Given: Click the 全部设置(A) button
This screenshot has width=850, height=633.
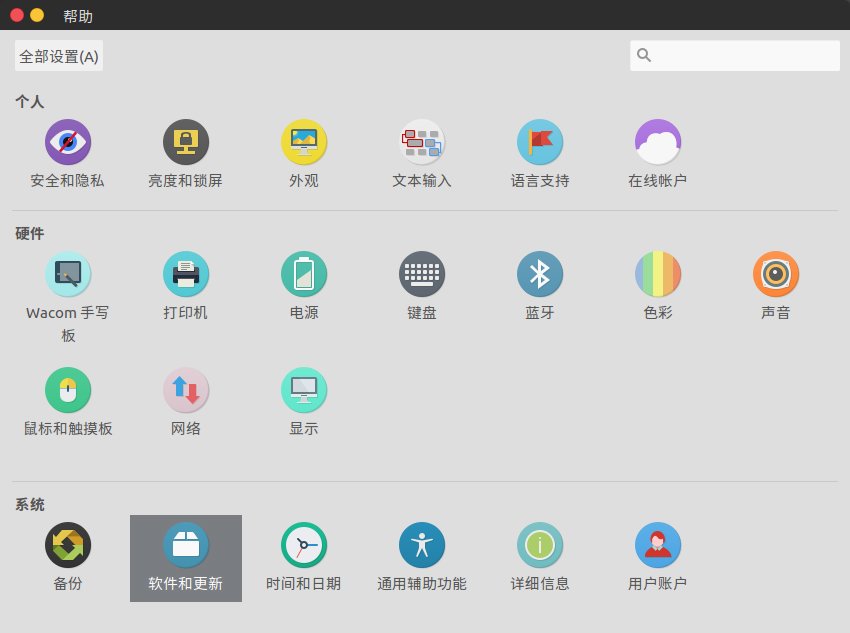Looking at the screenshot, I should pyautogui.click(x=59, y=56).
